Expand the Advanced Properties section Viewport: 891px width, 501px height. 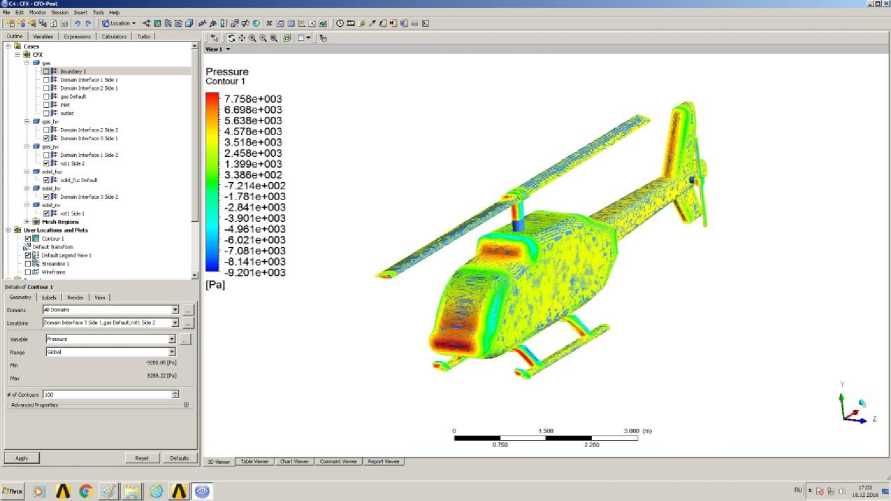click(x=186, y=405)
